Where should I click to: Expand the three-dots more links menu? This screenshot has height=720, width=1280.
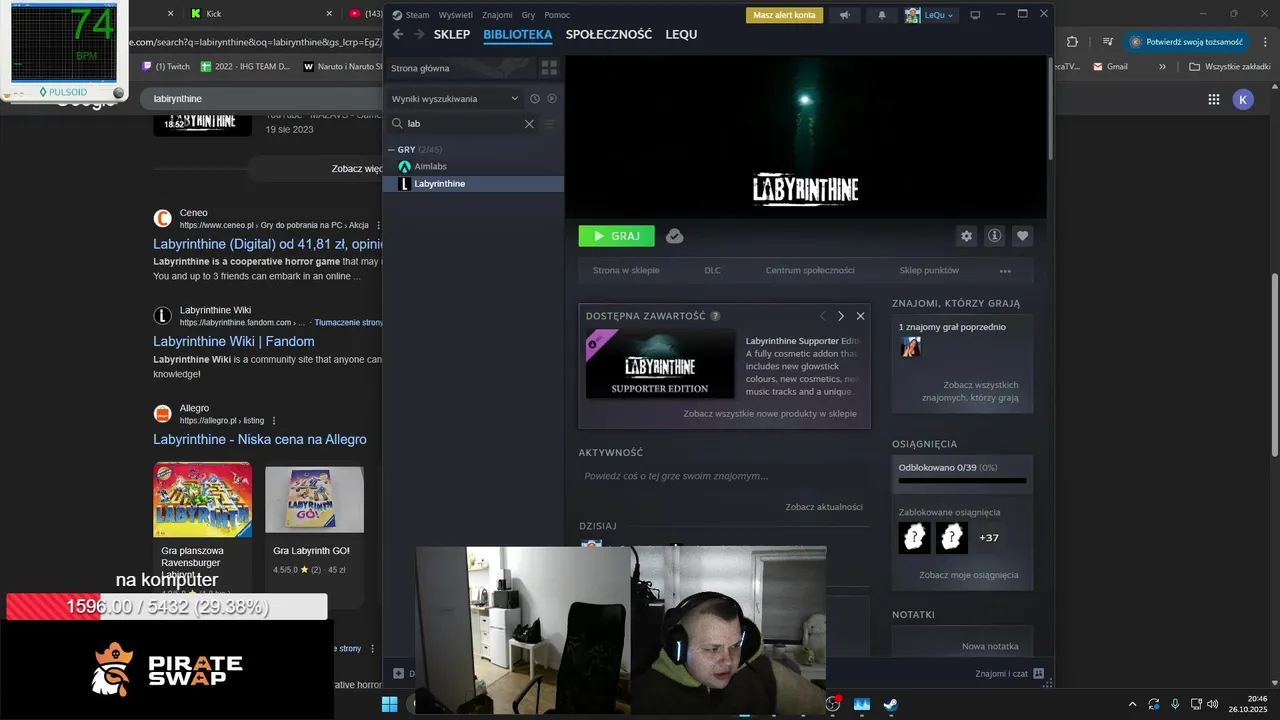pos(1005,271)
